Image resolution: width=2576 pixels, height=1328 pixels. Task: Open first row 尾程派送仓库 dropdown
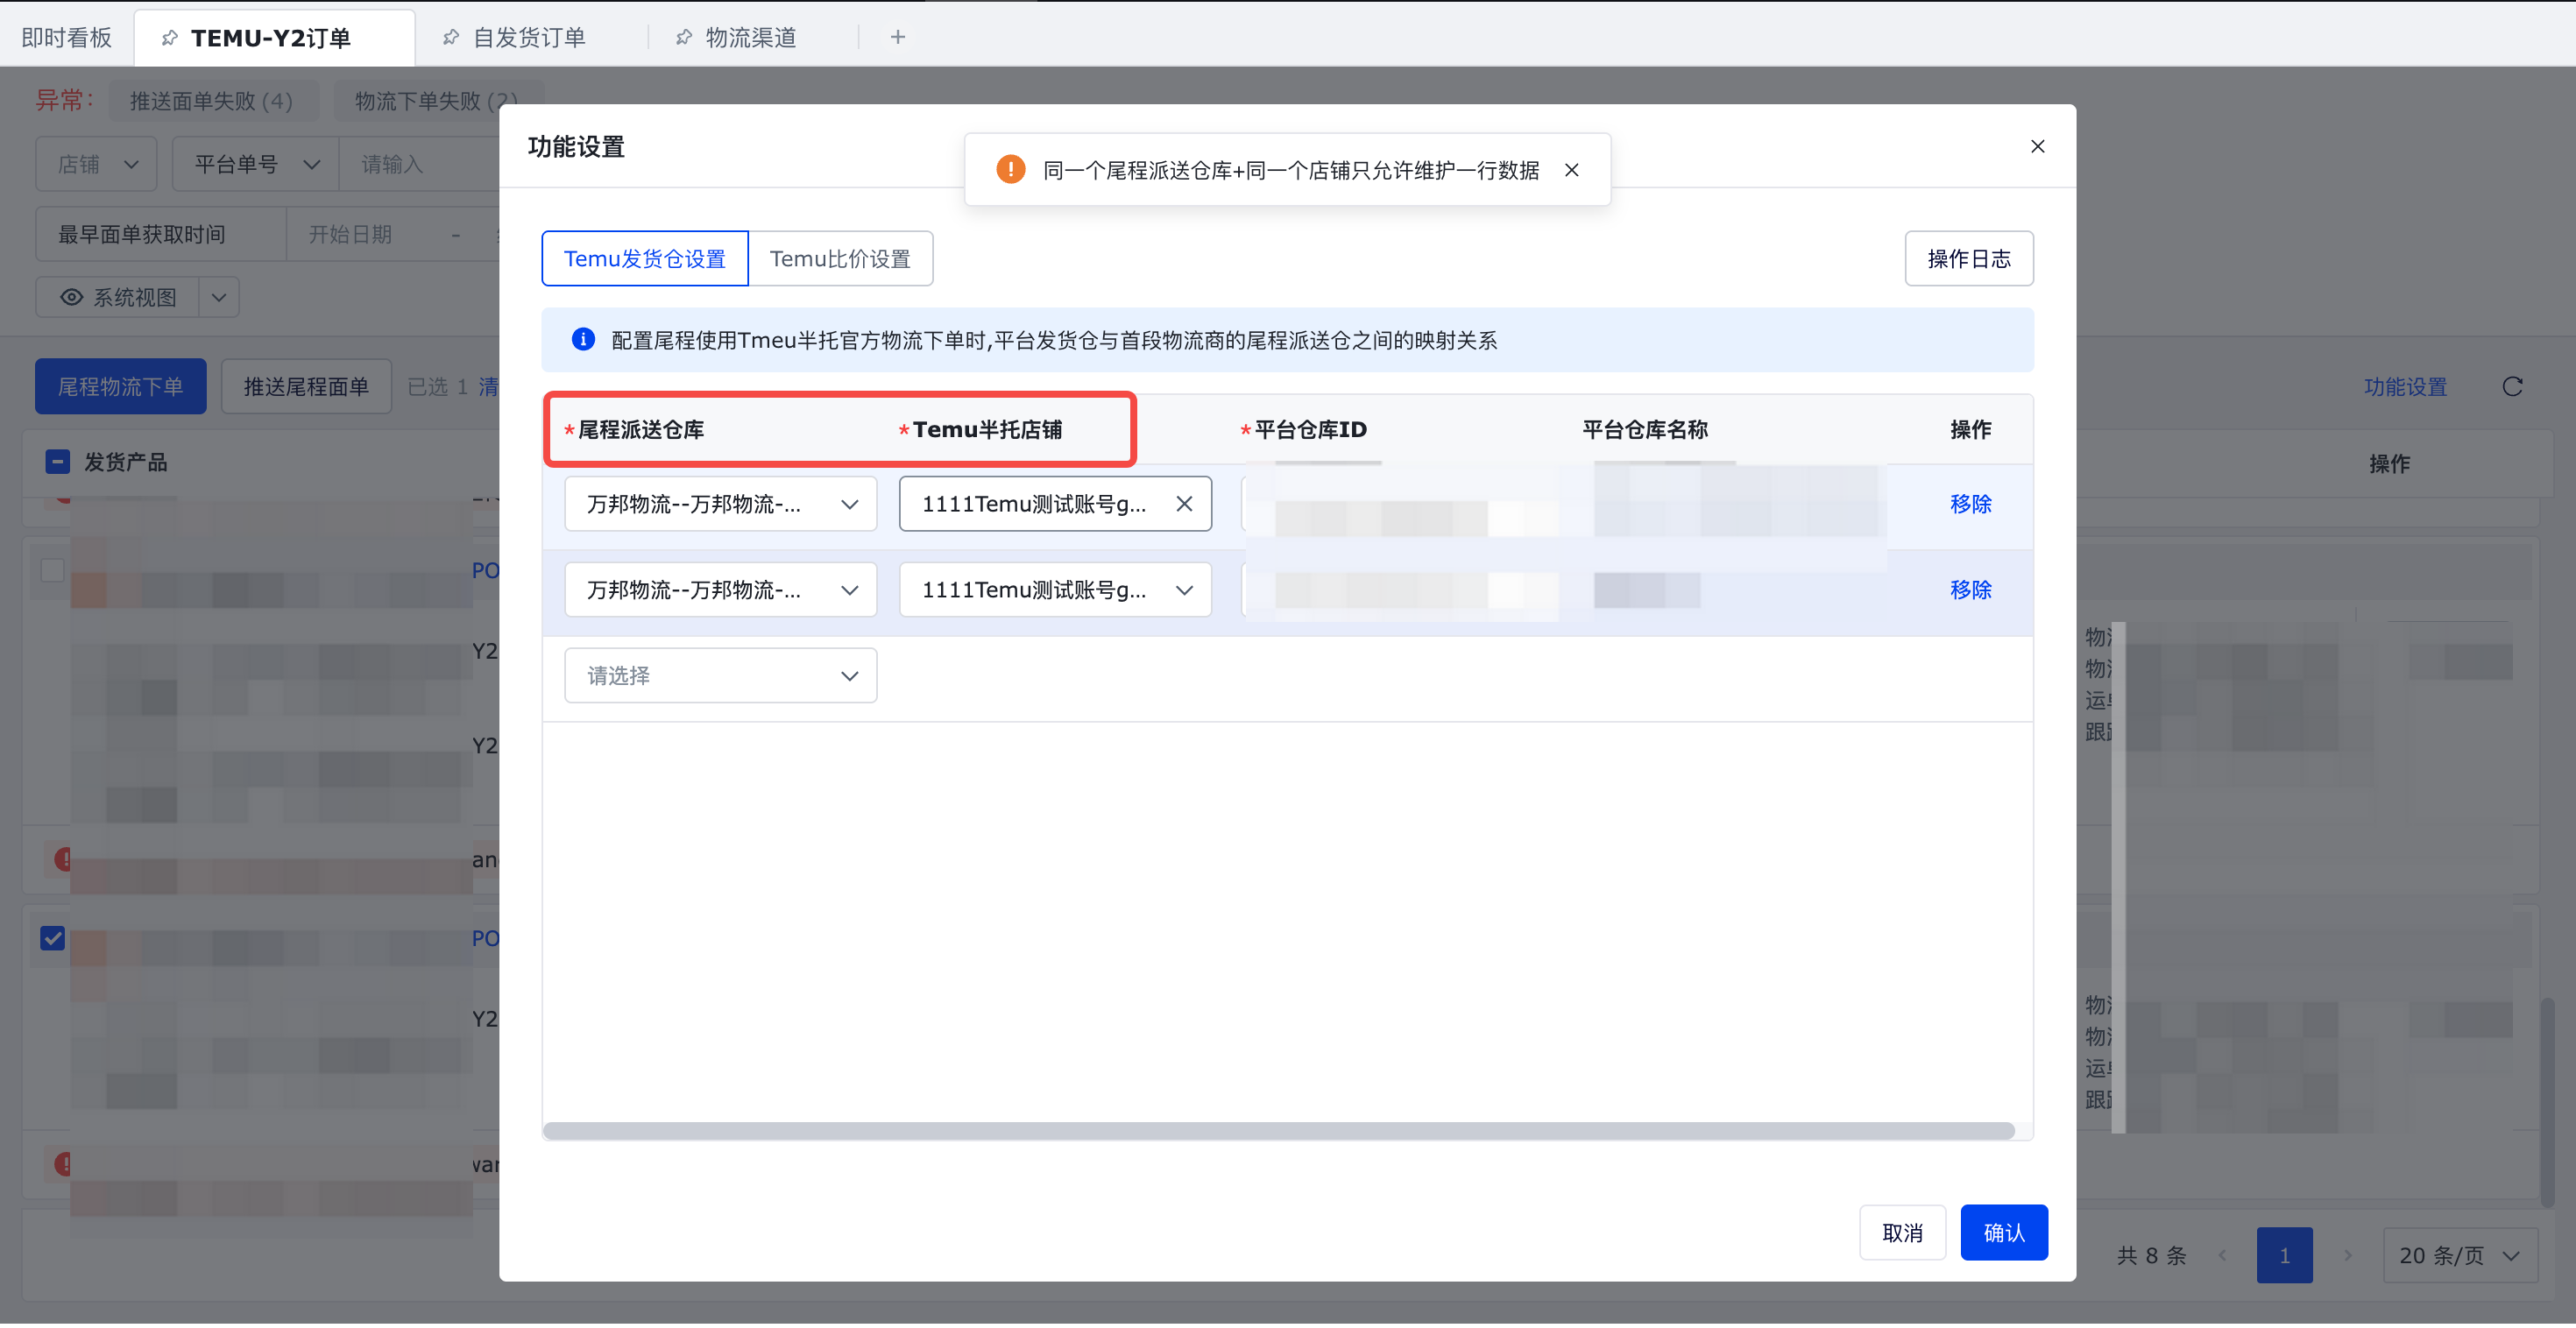pos(720,504)
